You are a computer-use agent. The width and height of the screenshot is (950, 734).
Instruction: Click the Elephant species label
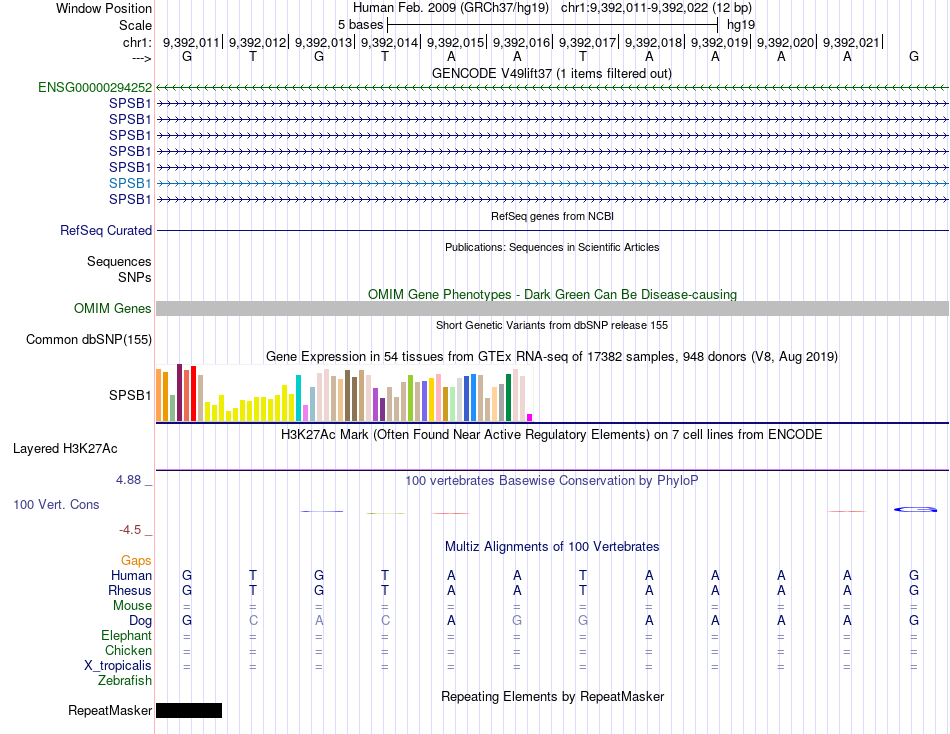[126, 635]
